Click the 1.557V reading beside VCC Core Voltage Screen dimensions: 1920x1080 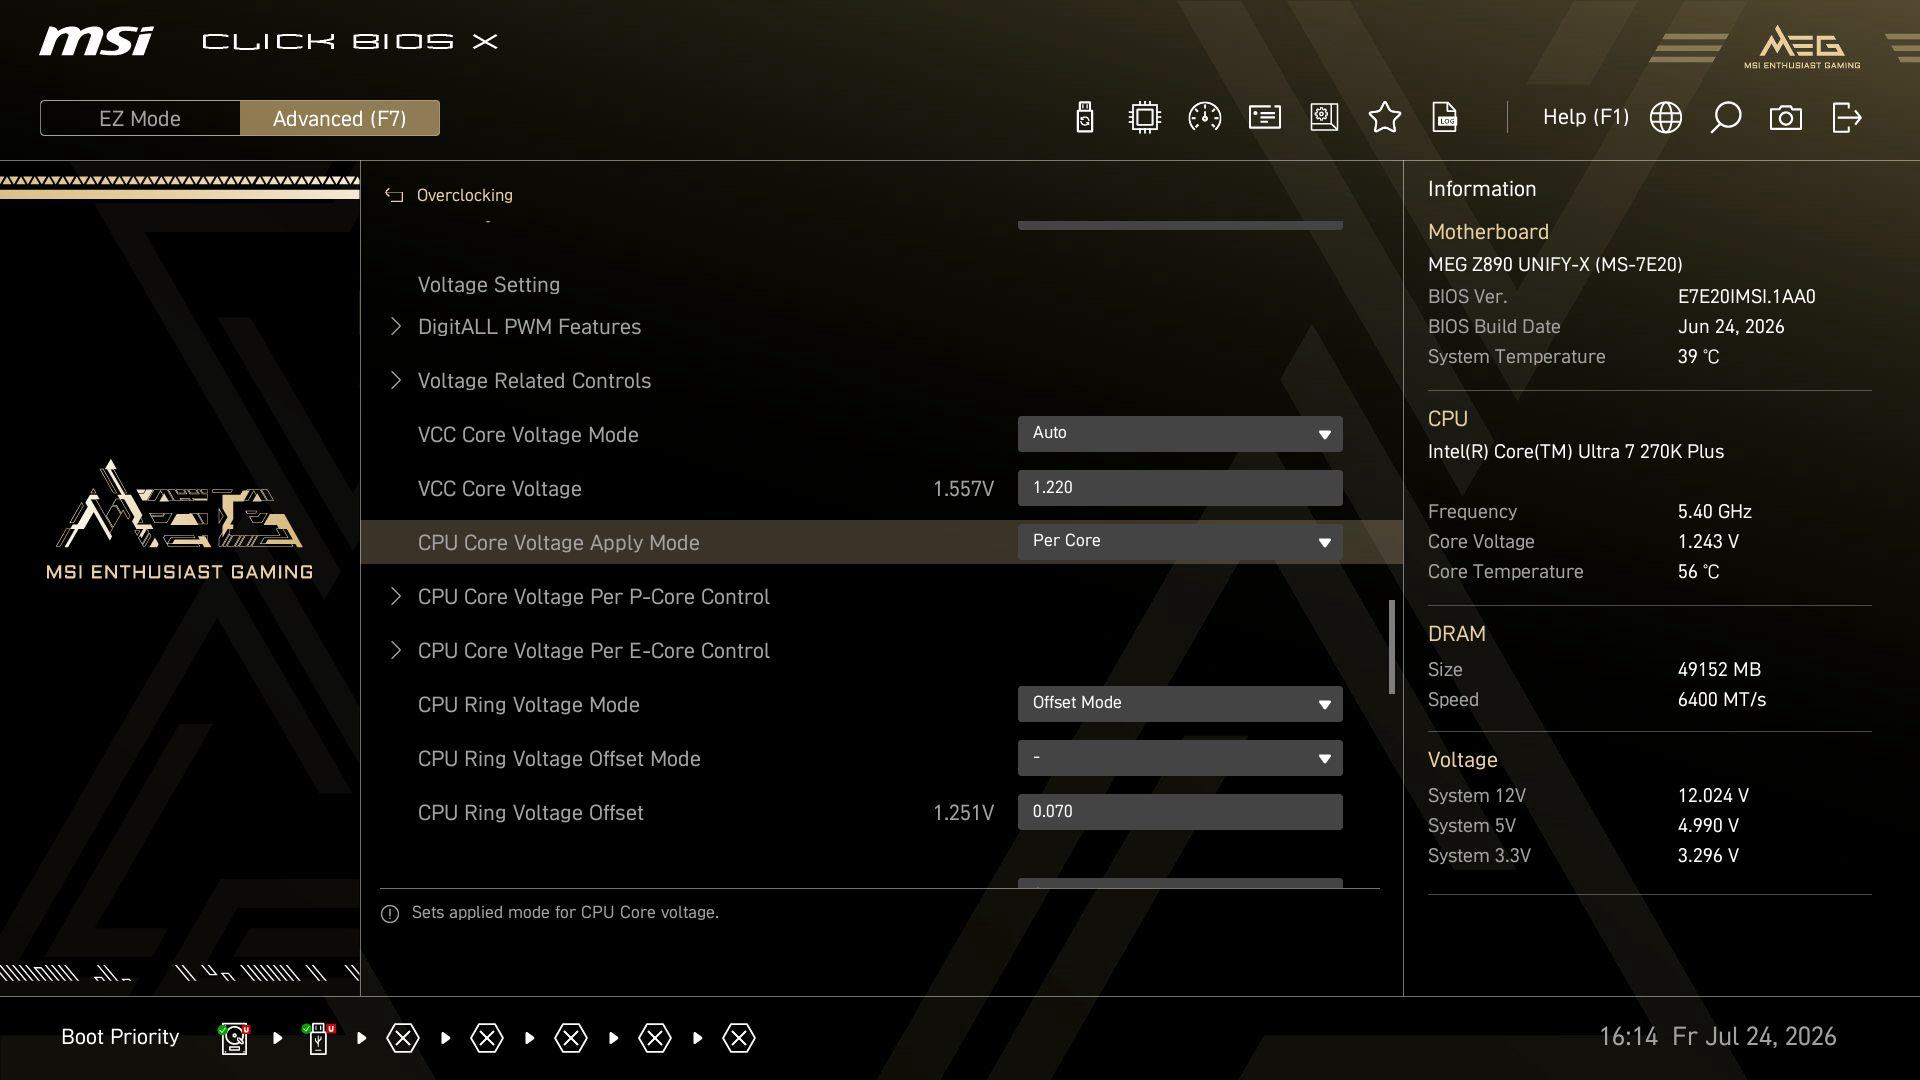coord(963,489)
